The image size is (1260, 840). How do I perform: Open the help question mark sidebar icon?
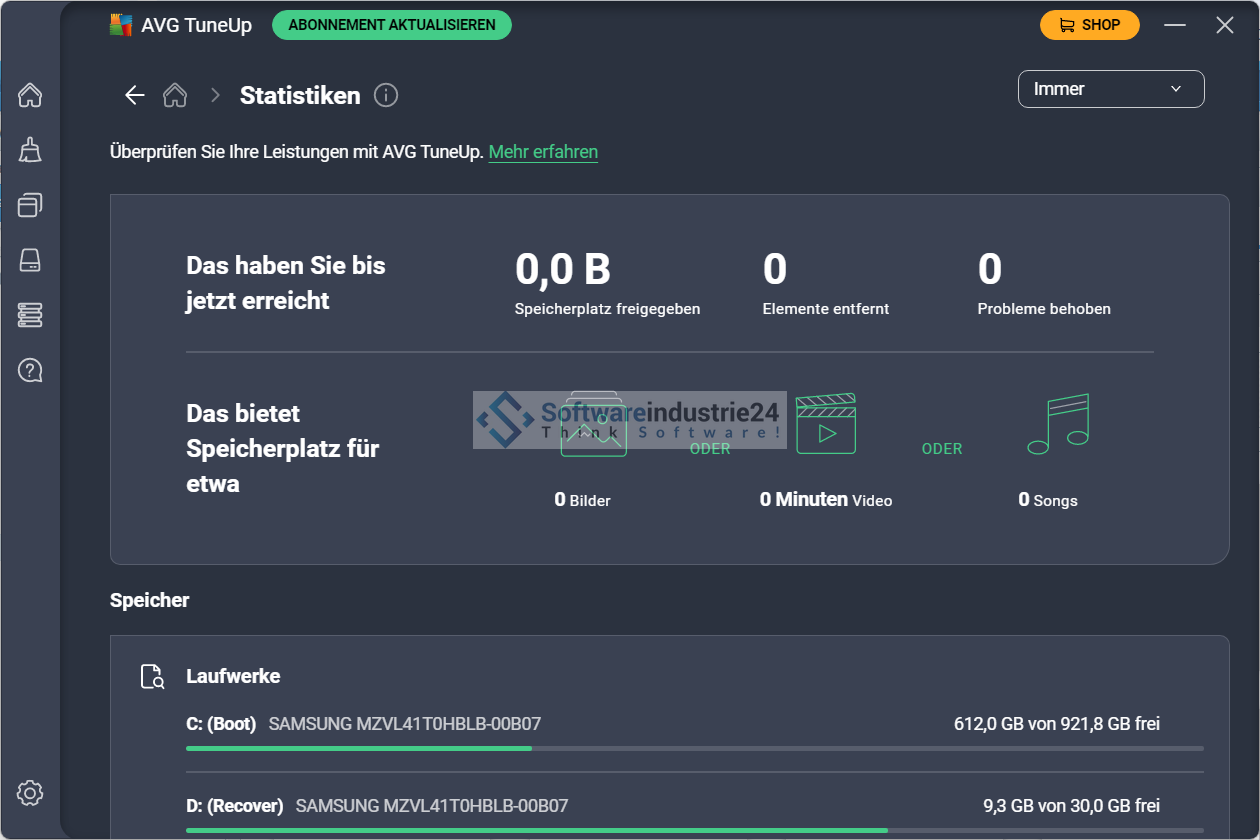coord(30,370)
